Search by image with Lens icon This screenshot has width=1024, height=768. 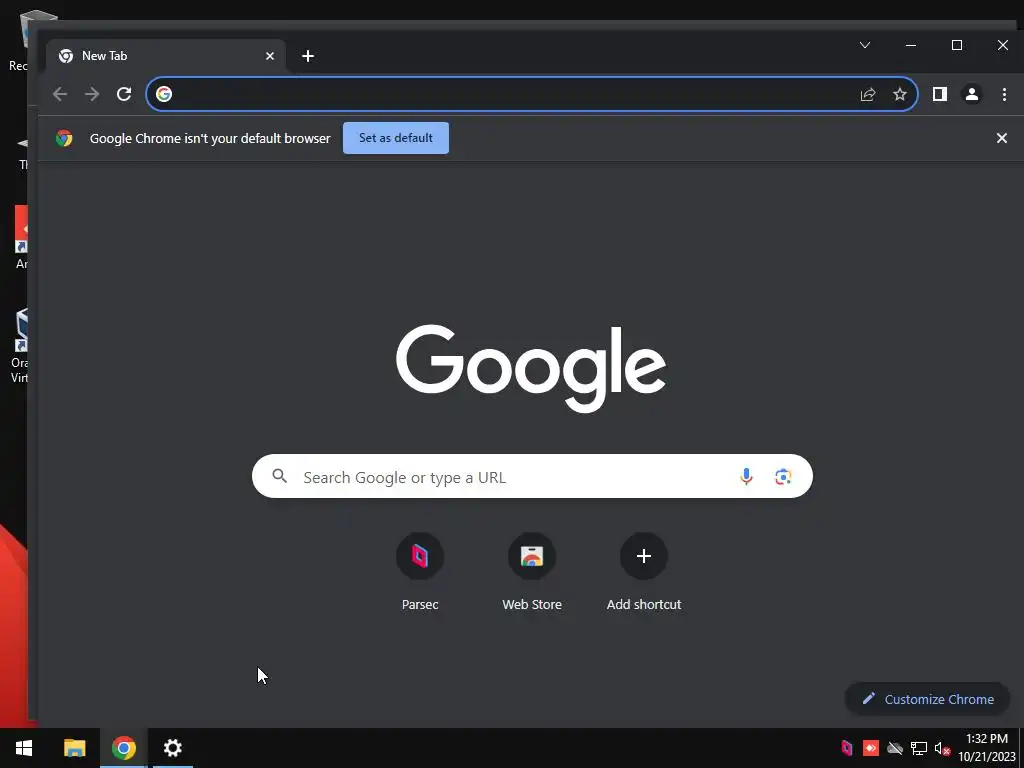783,477
